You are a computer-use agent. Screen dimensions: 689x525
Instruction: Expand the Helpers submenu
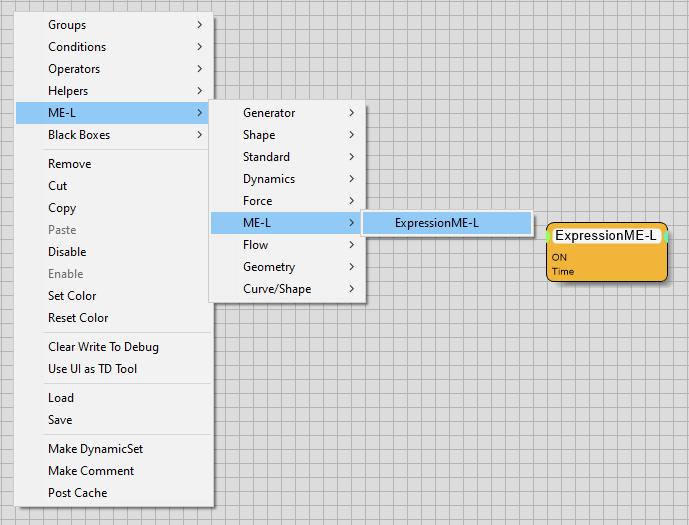(68, 91)
